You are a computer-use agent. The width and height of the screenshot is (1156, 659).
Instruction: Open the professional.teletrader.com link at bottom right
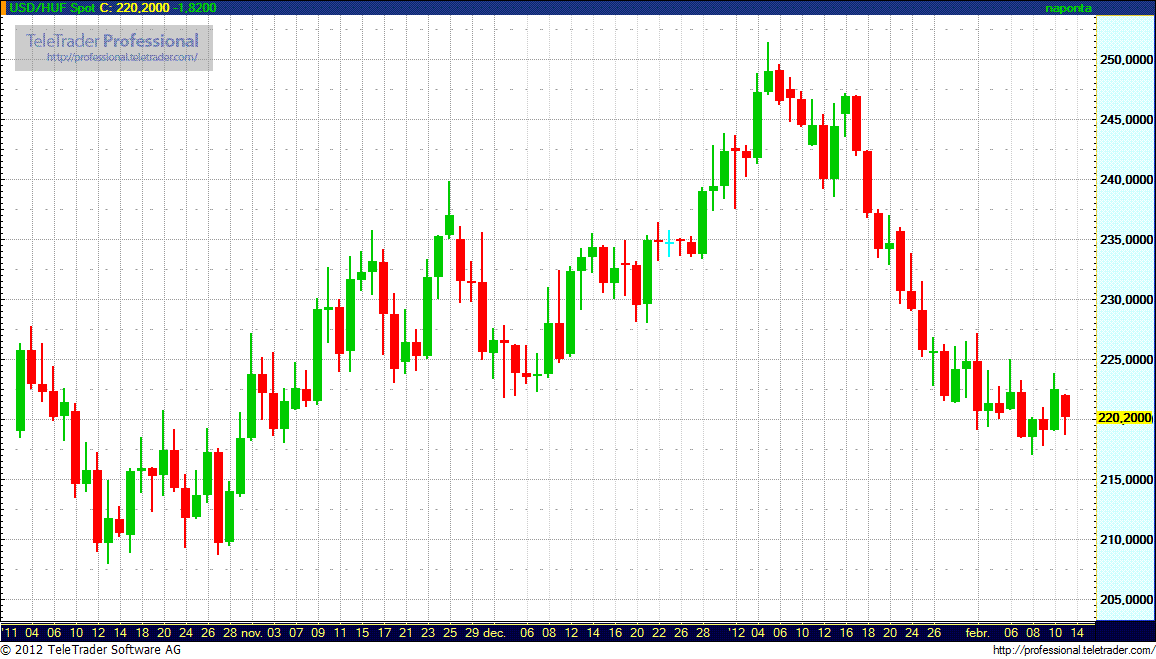1074,650
